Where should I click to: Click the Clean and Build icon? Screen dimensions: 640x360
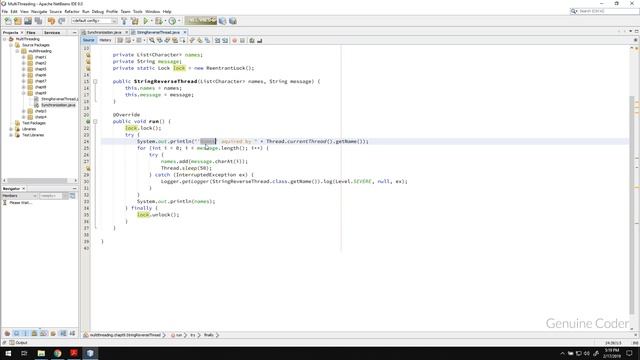click(134, 21)
